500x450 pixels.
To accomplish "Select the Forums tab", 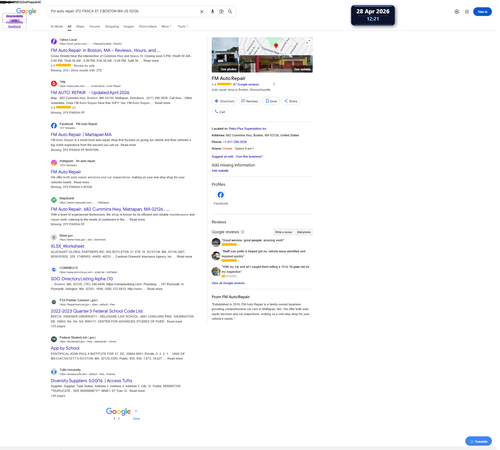I will tap(95, 26).
